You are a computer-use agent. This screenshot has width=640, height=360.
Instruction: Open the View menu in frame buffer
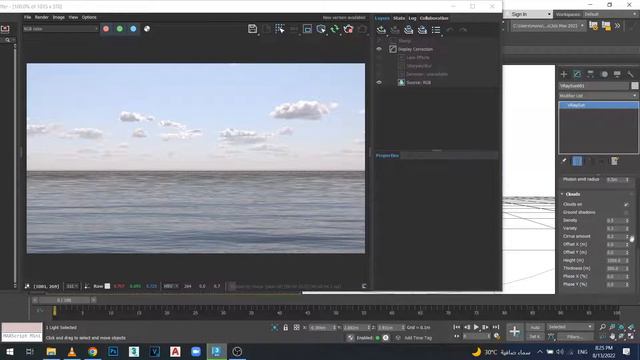click(73, 17)
